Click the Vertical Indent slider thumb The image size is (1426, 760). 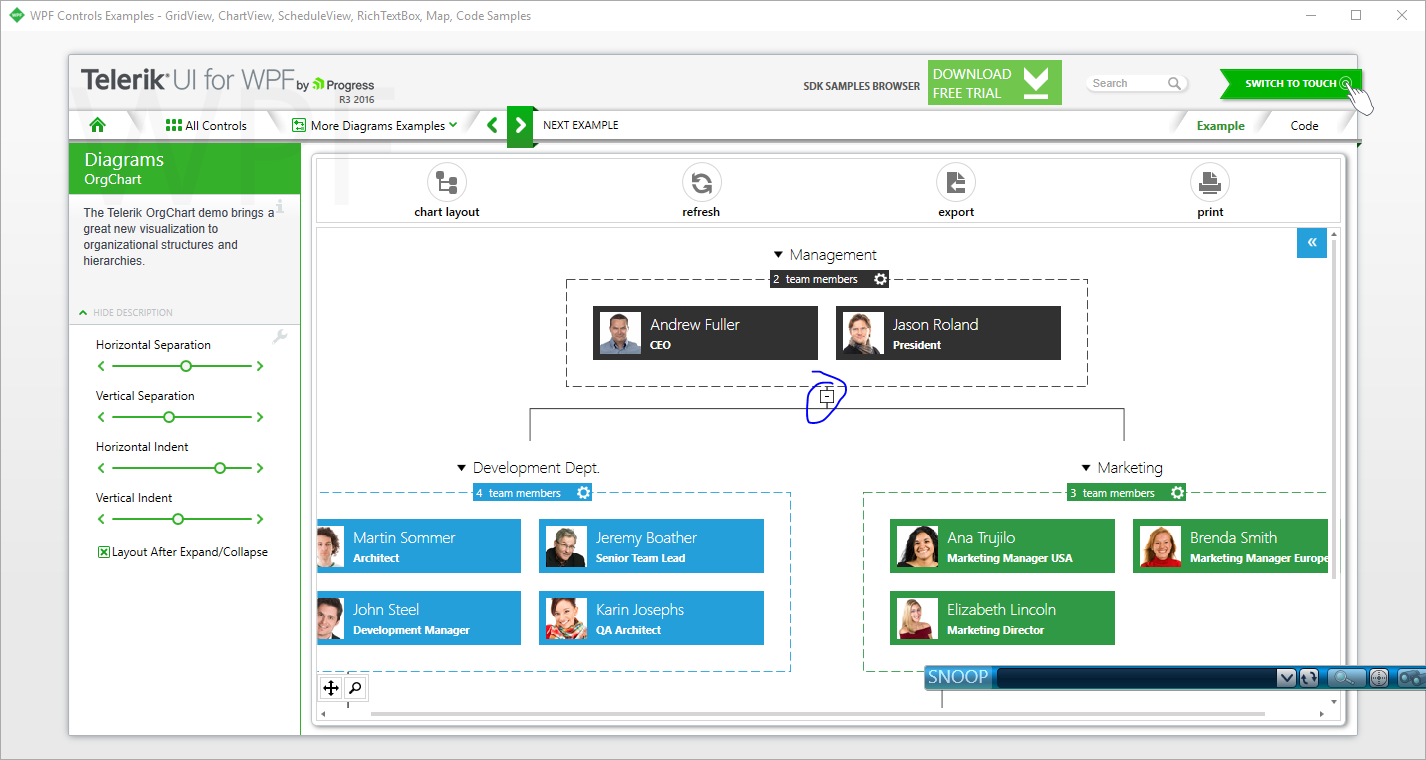[x=178, y=519]
